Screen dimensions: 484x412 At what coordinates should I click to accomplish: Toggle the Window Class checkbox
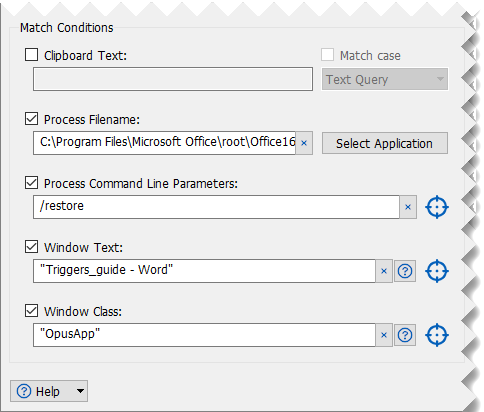pos(31,311)
